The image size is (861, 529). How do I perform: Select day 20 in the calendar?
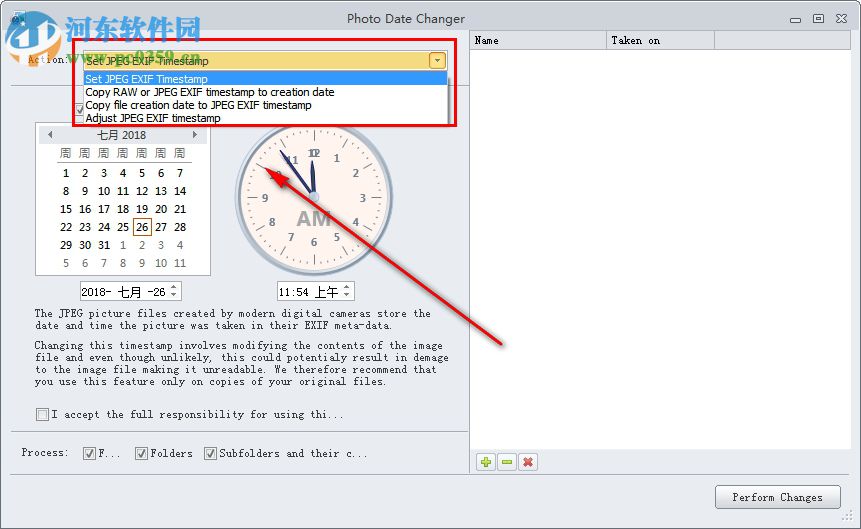coord(161,209)
